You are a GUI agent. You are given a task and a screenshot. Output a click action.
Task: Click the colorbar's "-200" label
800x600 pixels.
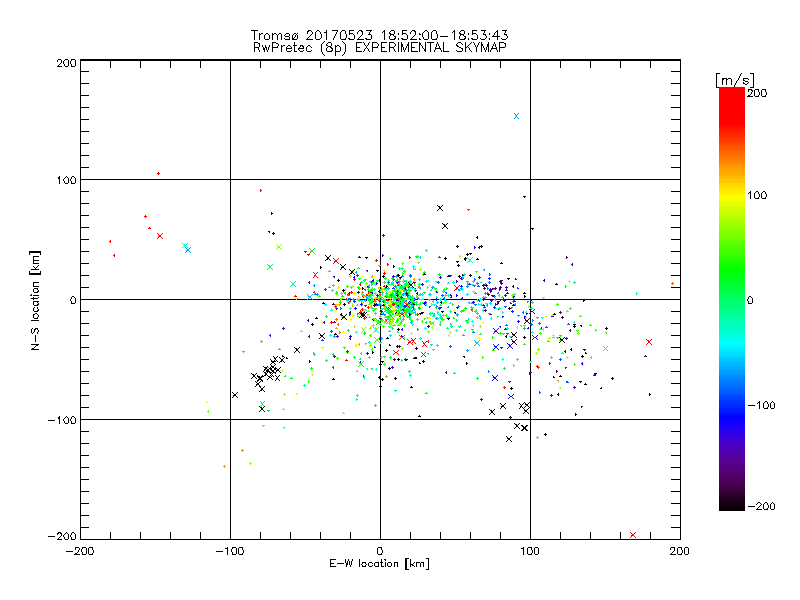[x=761, y=506]
